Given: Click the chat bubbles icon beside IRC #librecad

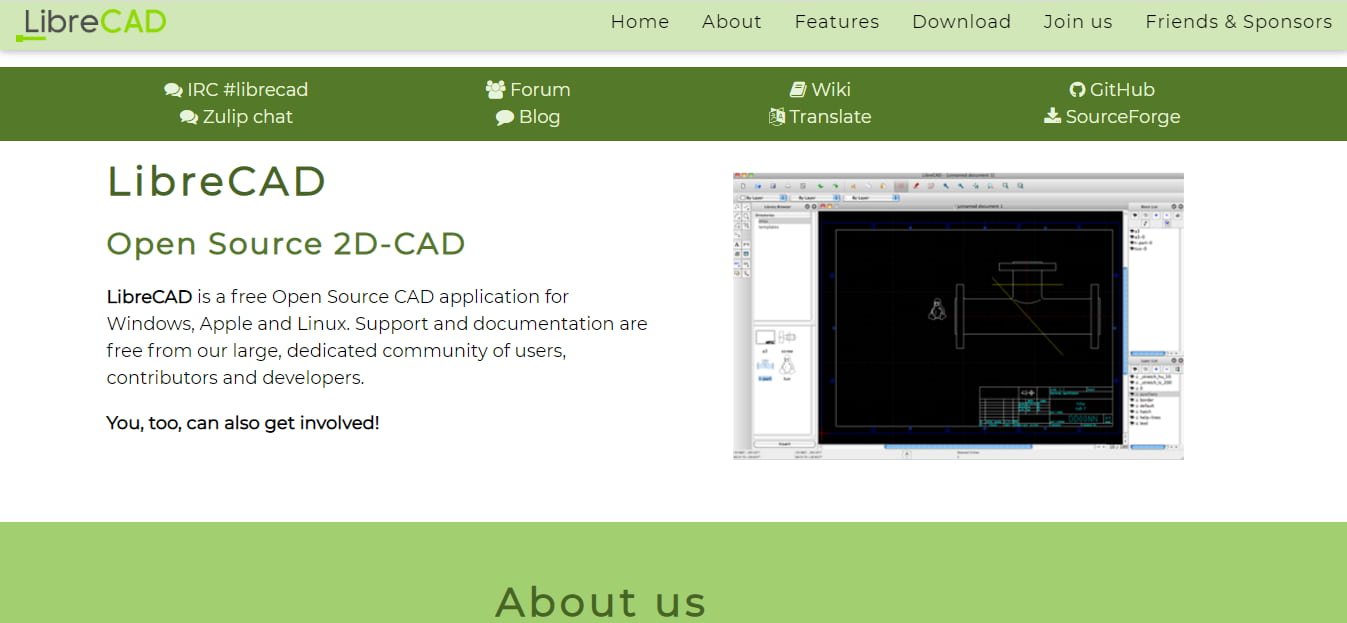Looking at the screenshot, I should [x=174, y=90].
